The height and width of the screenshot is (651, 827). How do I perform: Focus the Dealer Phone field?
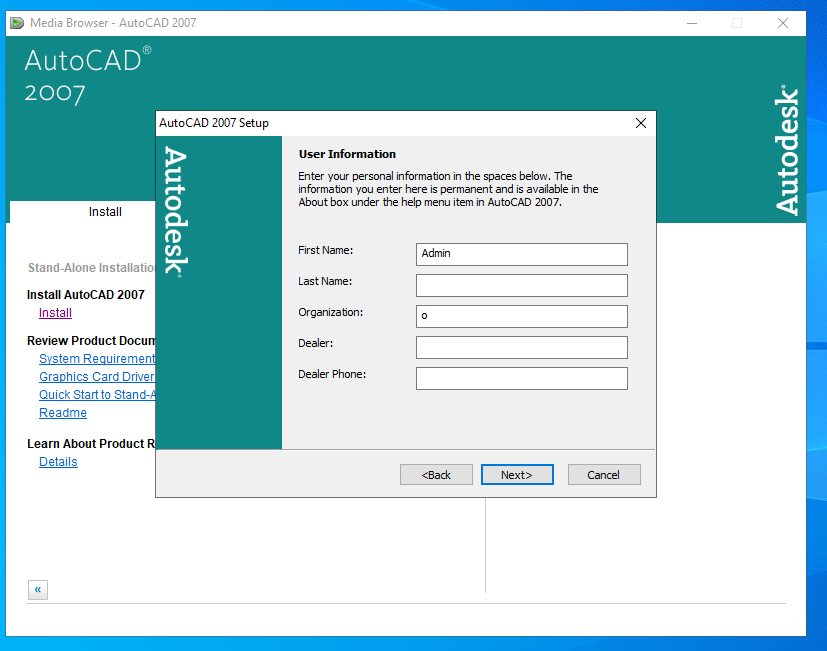tap(521, 378)
